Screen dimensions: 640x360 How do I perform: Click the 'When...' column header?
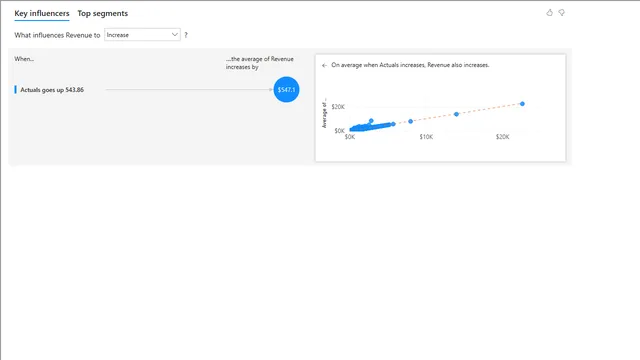coord(24,59)
